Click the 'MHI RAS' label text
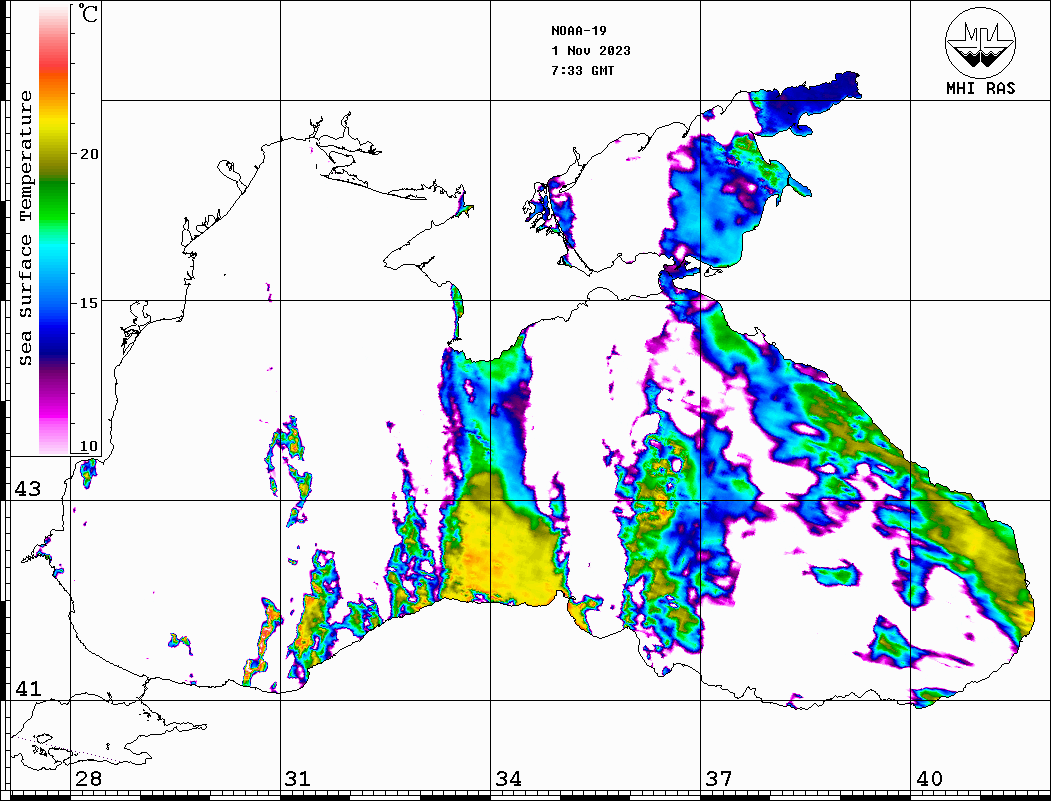1051x801 pixels. pyautogui.click(x=980, y=88)
